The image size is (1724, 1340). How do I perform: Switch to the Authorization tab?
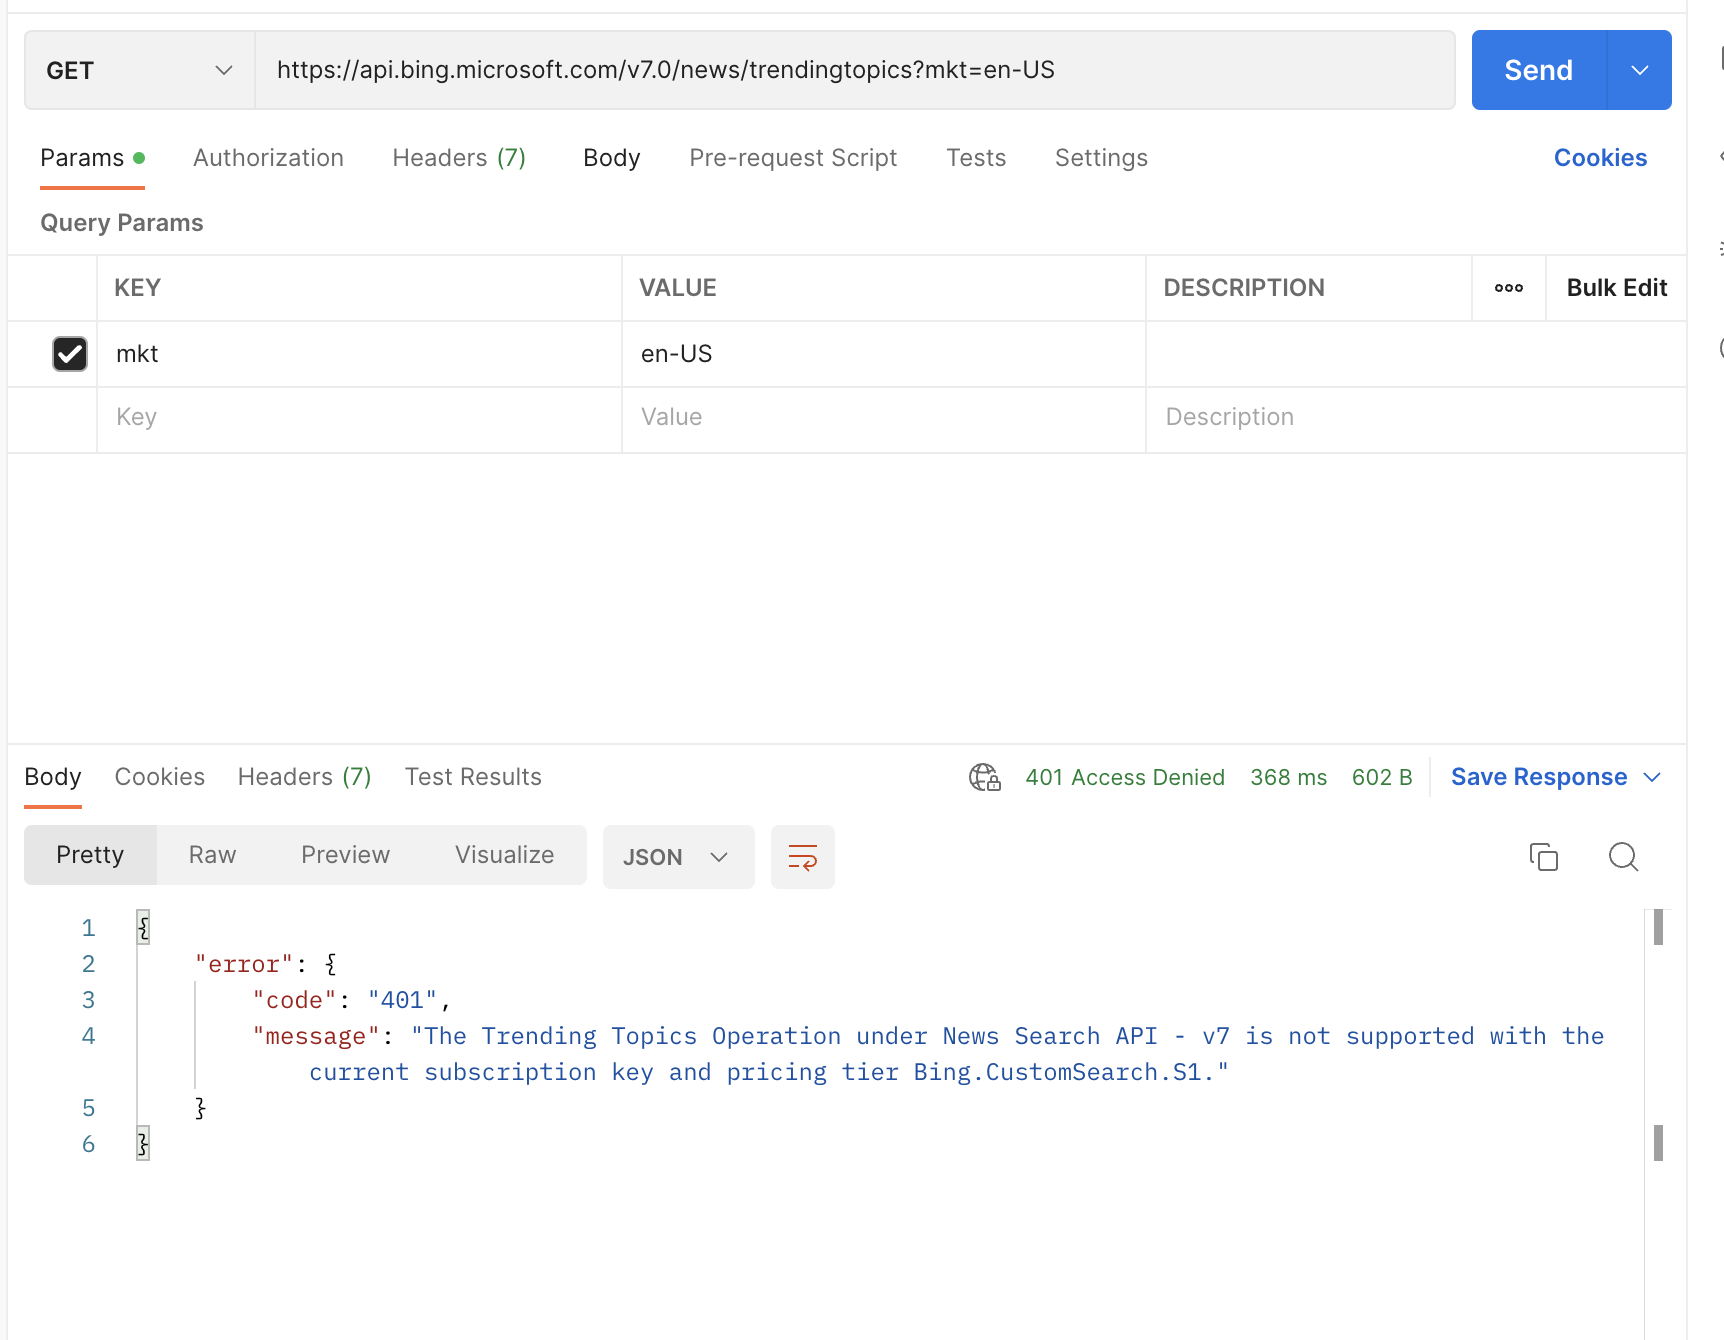pyautogui.click(x=268, y=157)
